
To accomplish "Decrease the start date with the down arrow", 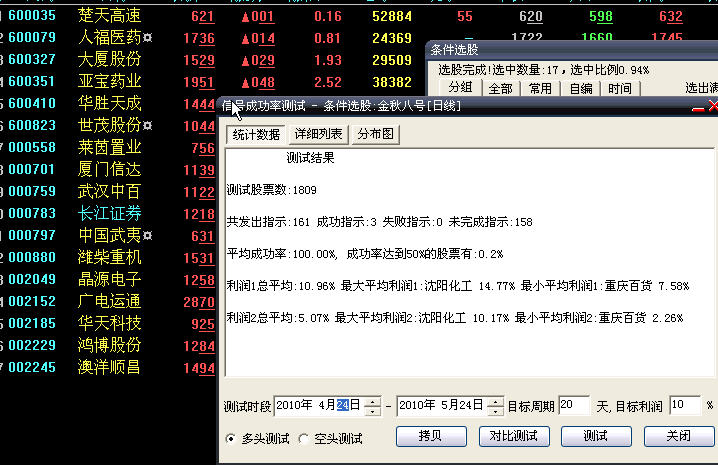I will coord(372,411).
